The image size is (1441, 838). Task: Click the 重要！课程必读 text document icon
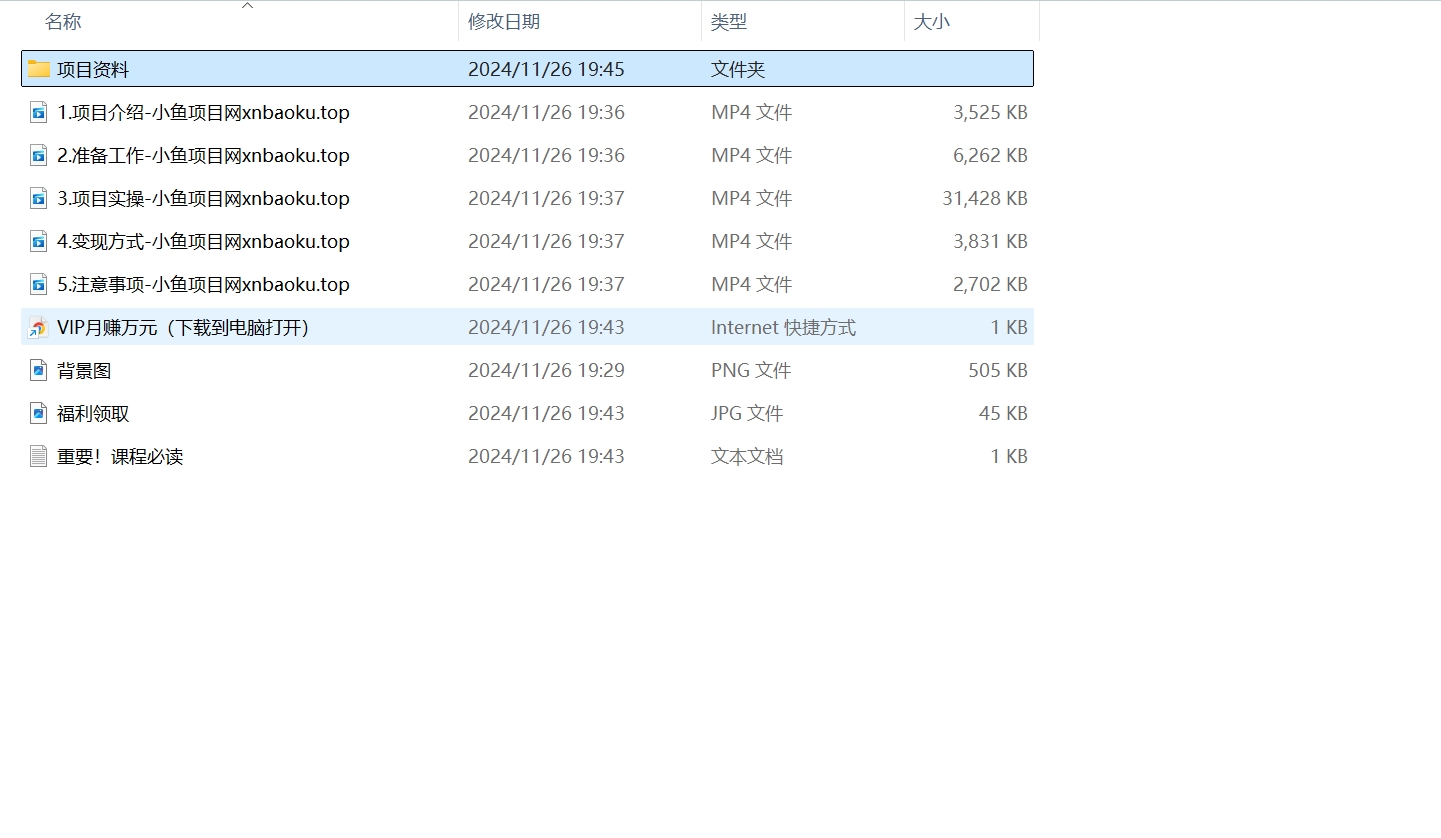39,456
